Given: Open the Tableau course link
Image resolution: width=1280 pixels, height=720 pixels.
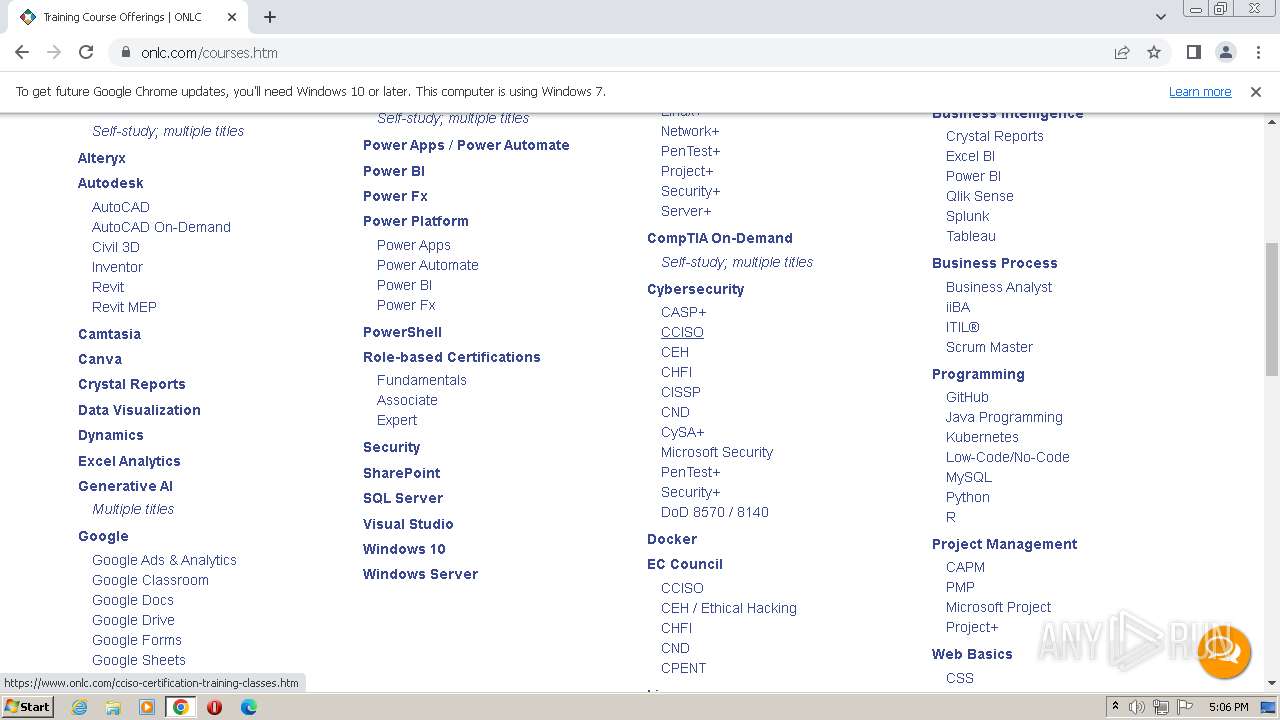Looking at the screenshot, I should click(x=971, y=236).
